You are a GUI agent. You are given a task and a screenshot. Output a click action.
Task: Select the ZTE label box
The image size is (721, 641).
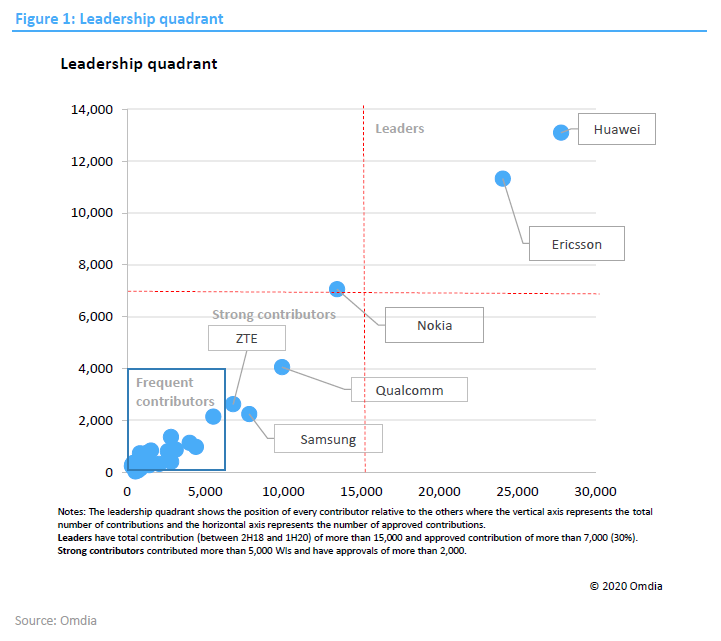[x=247, y=338]
